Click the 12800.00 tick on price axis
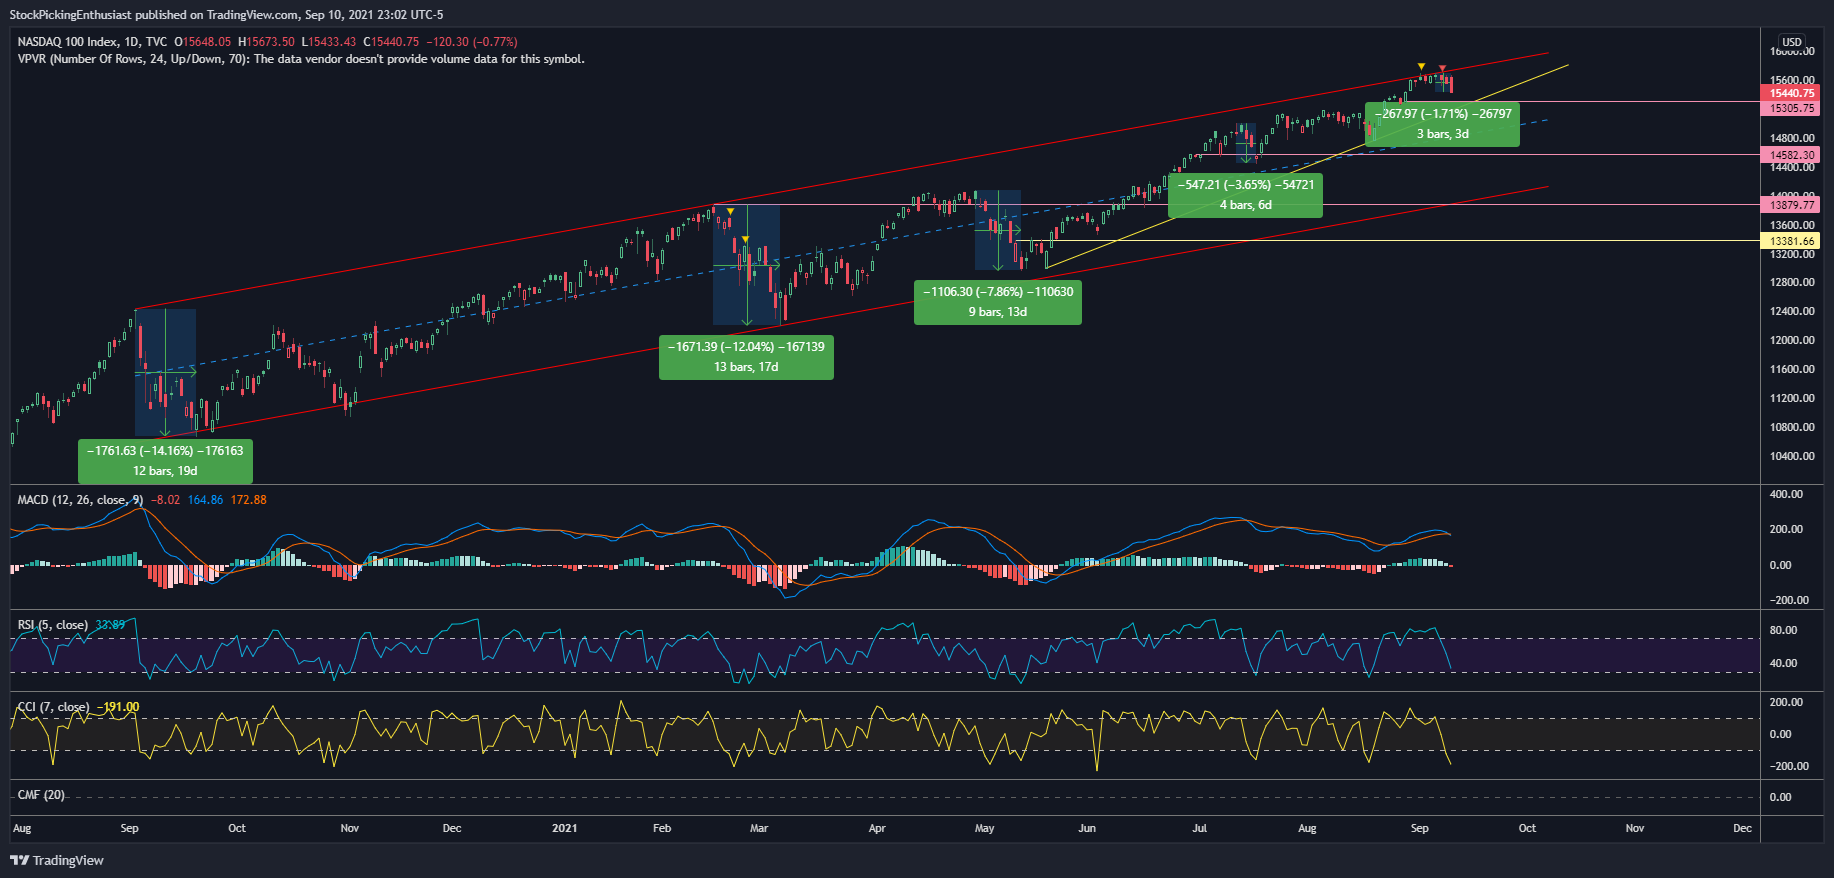Screen dimensions: 1834x878 tap(1792, 282)
